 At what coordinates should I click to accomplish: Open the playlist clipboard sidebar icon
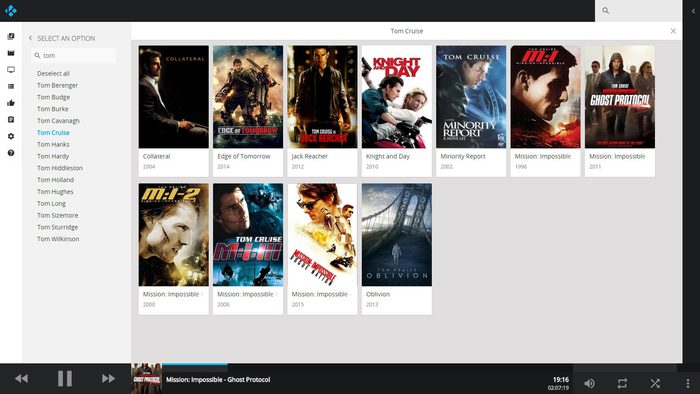coord(11,120)
